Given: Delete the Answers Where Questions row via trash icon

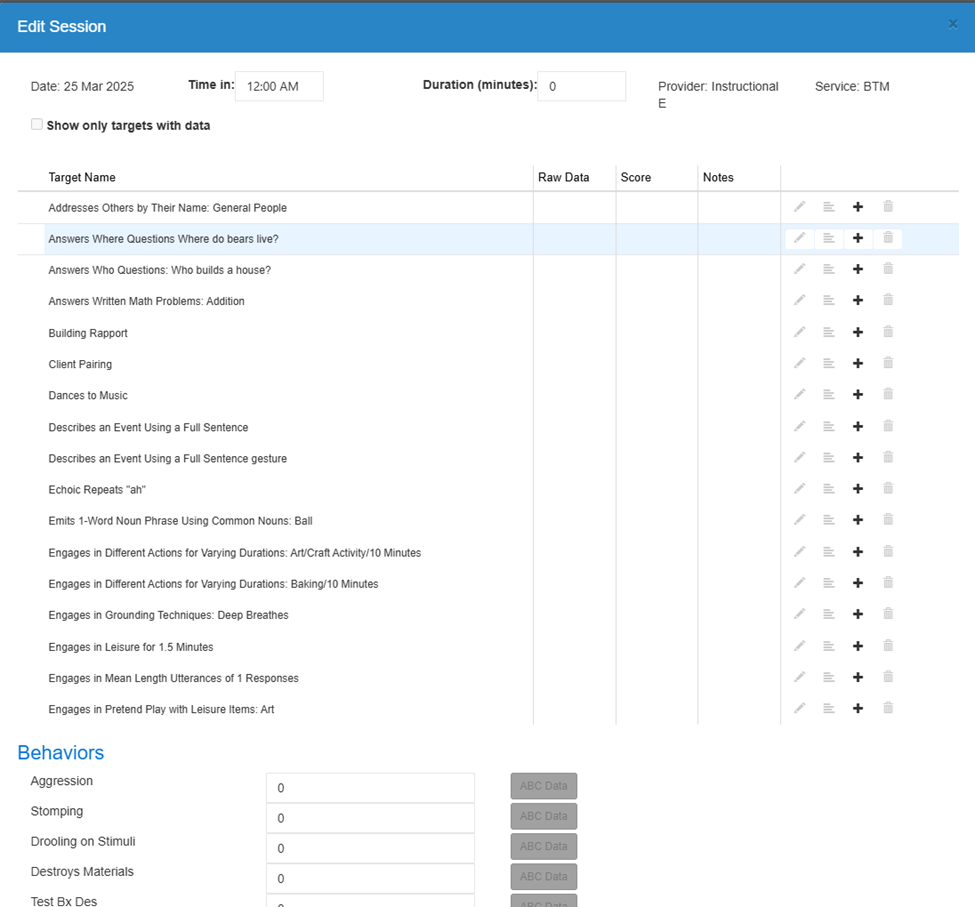Looking at the screenshot, I should click(888, 238).
